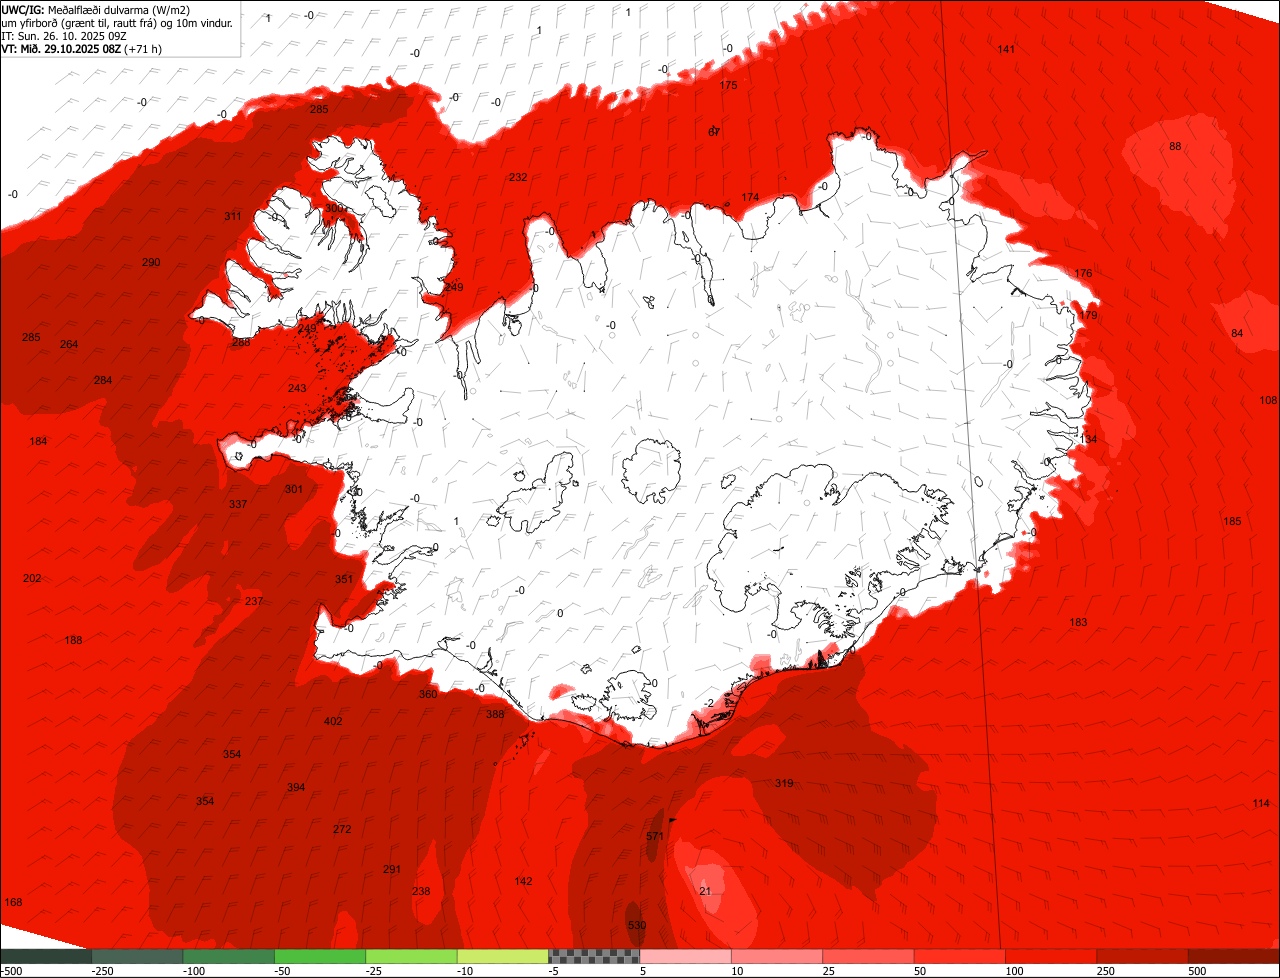1280x978 pixels.
Task: Click the map value 183 southeast of Iceland
Action: click(x=1078, y=622)
